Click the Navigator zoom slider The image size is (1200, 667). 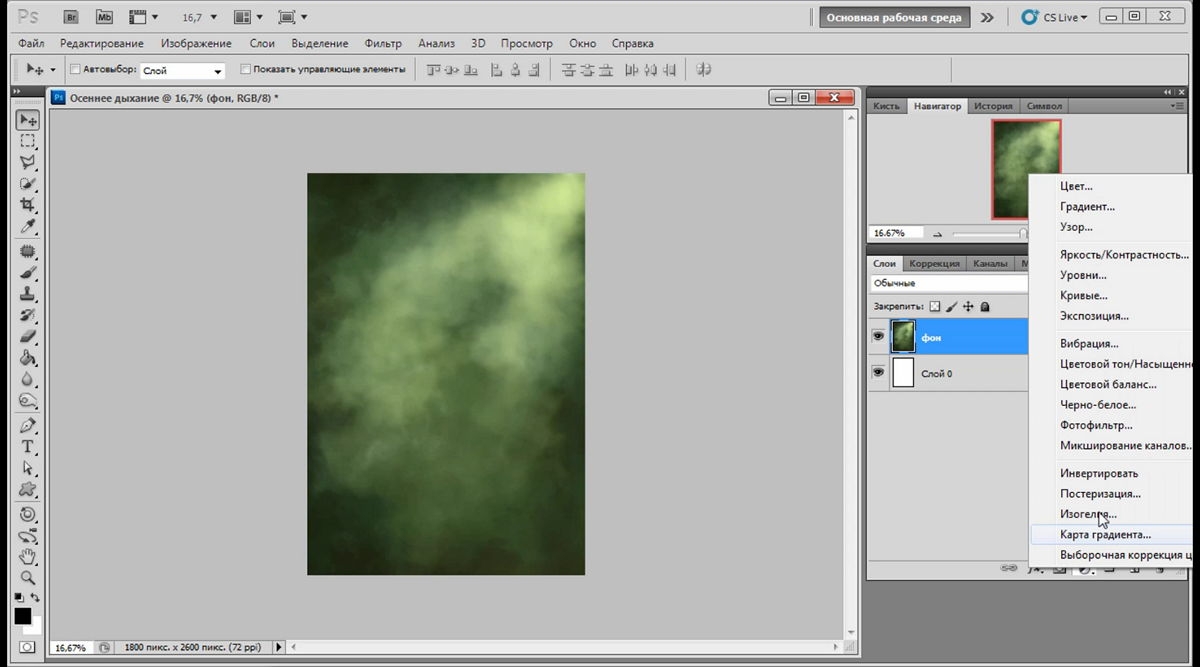(x=1023, y=234)
